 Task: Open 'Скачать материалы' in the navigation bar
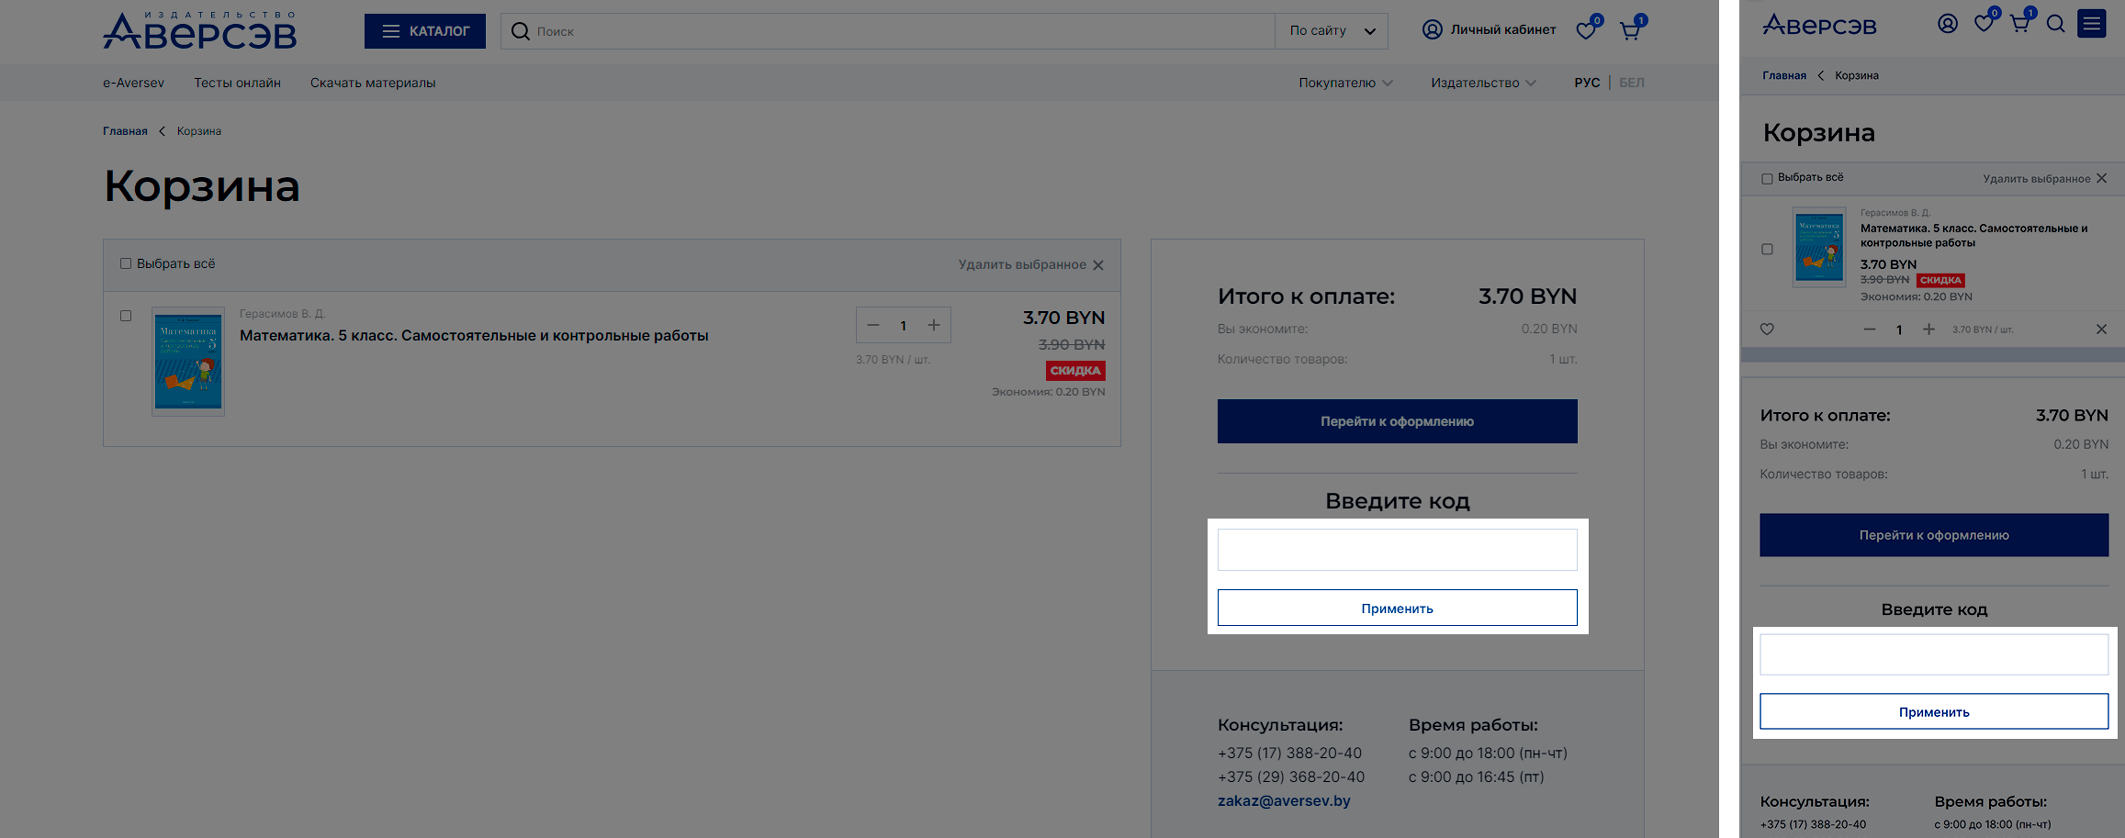pos(372,83)
